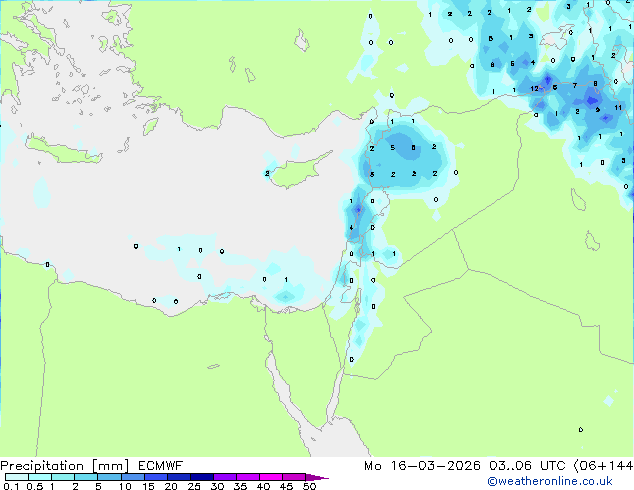Click the above-50 mm purple legend arrow
634x490 pixels.
tap(317, 477)
